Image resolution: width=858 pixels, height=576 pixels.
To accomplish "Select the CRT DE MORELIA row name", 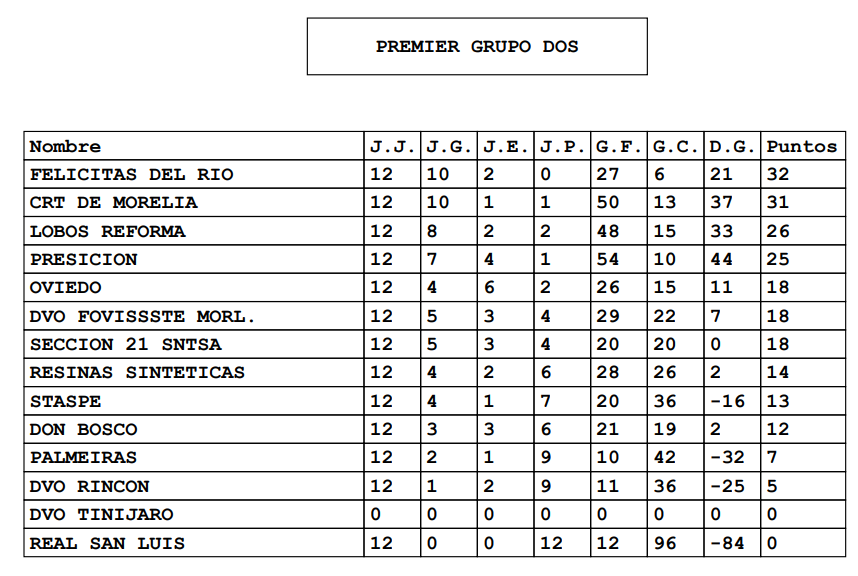I will tap(113, 202).
